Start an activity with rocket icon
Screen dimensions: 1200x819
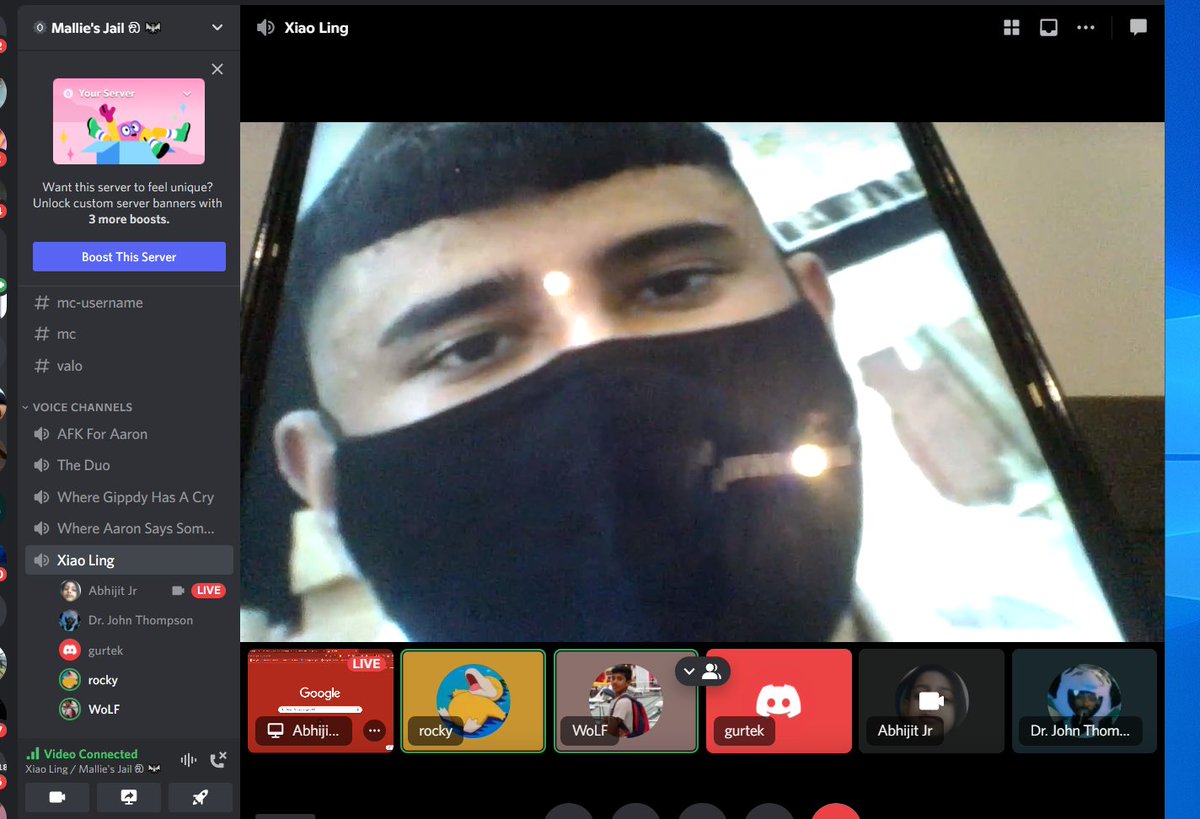point(200,797)
